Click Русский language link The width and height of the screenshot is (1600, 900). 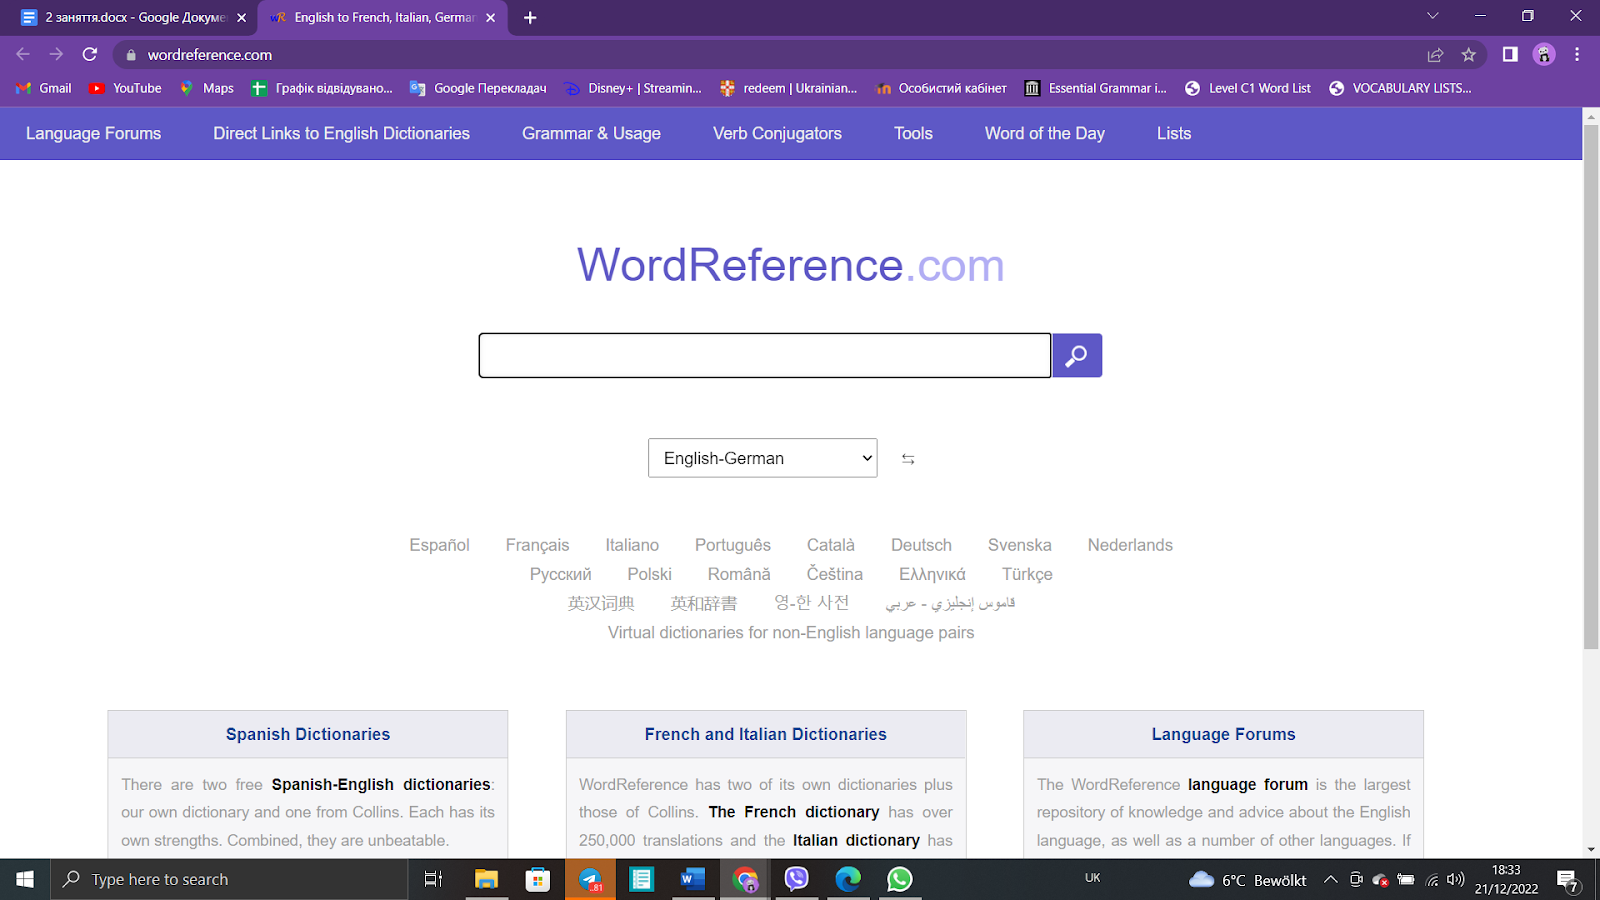pos(560,574)
